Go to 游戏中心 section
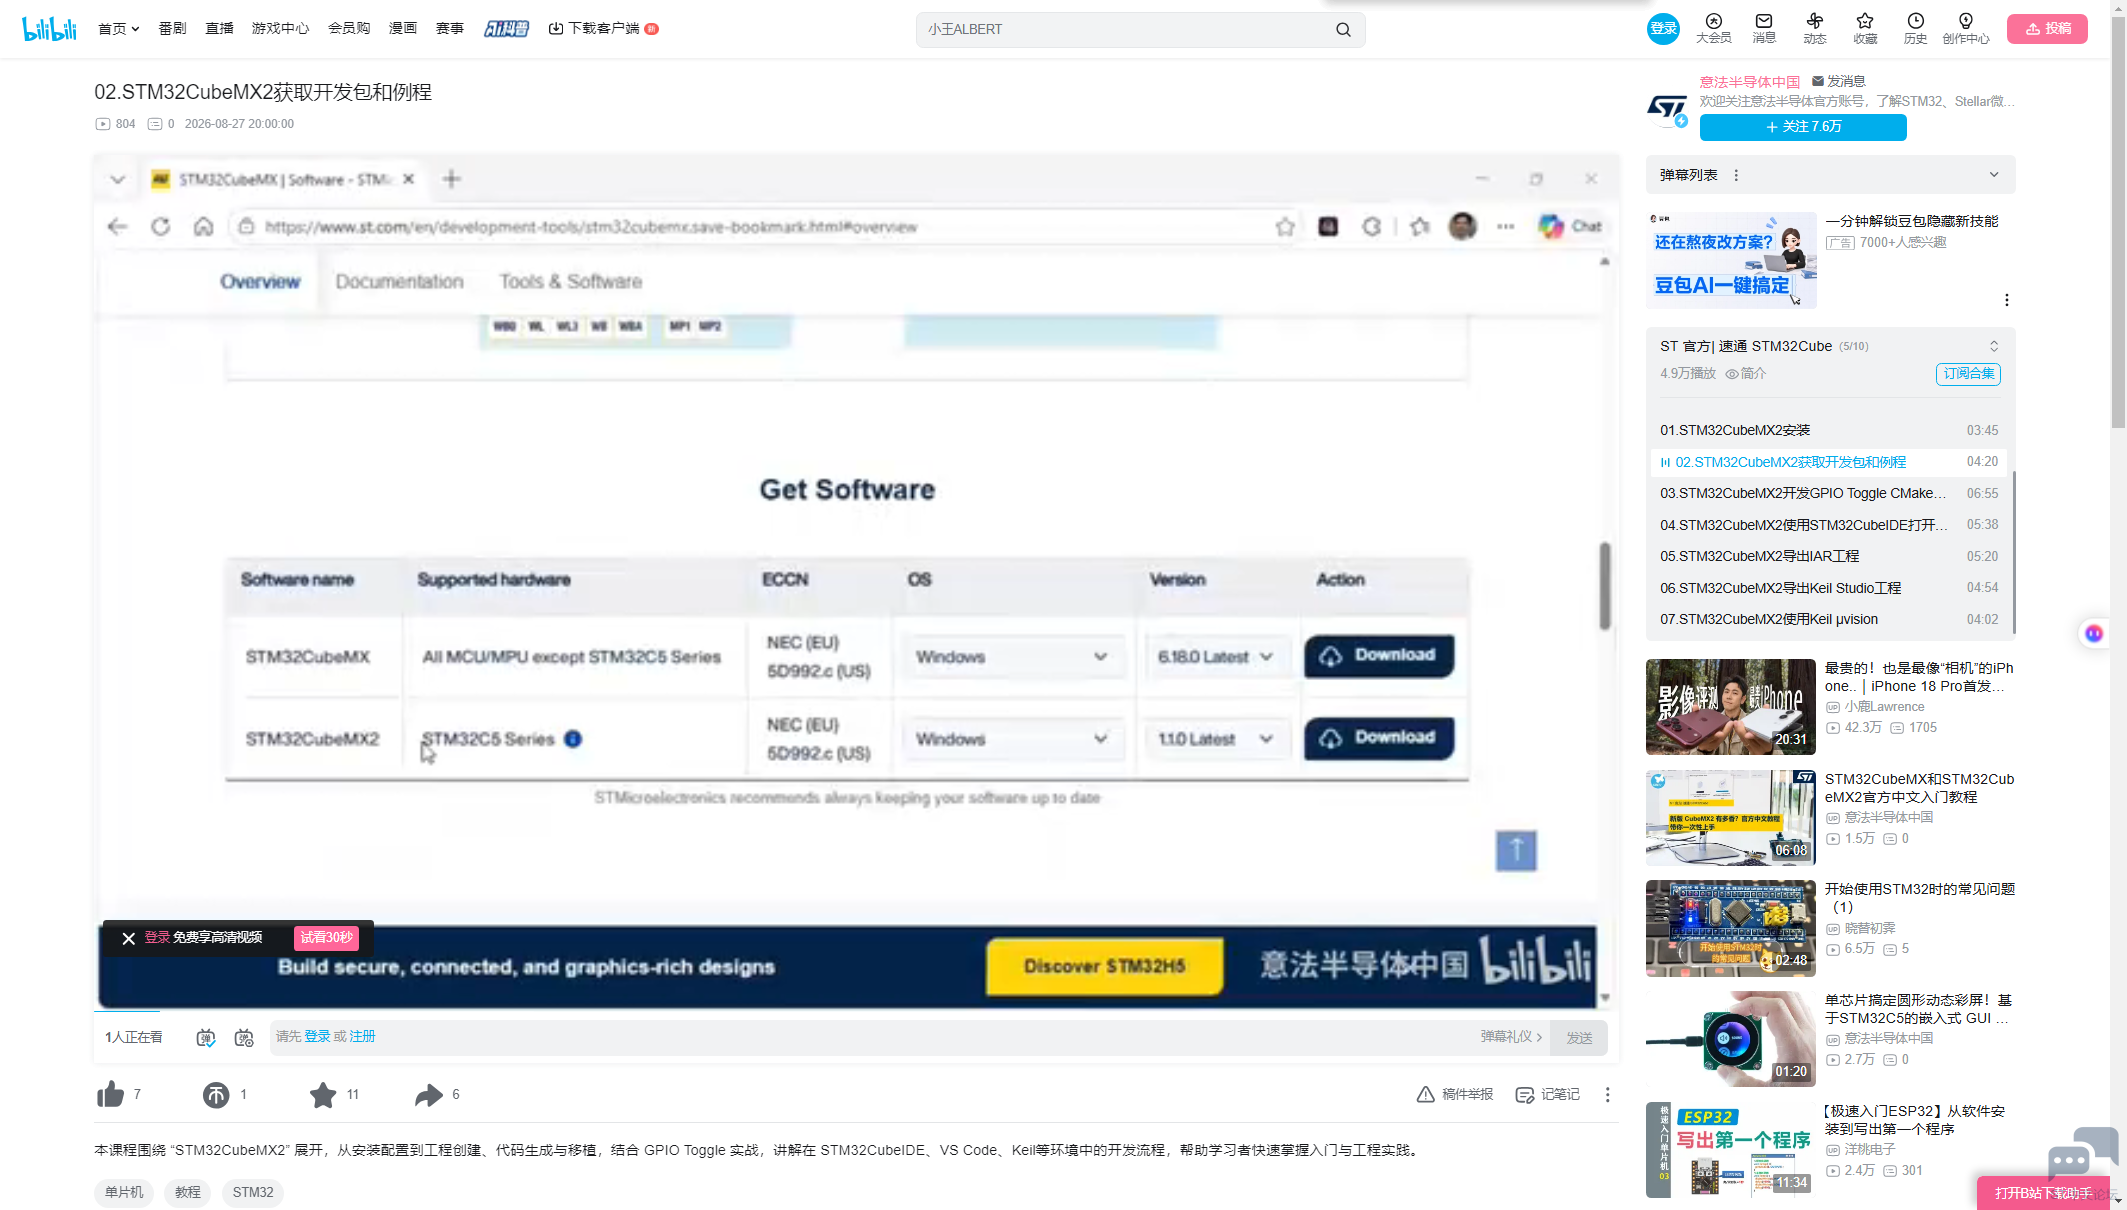The image size is (2127, 1210). 280,29
